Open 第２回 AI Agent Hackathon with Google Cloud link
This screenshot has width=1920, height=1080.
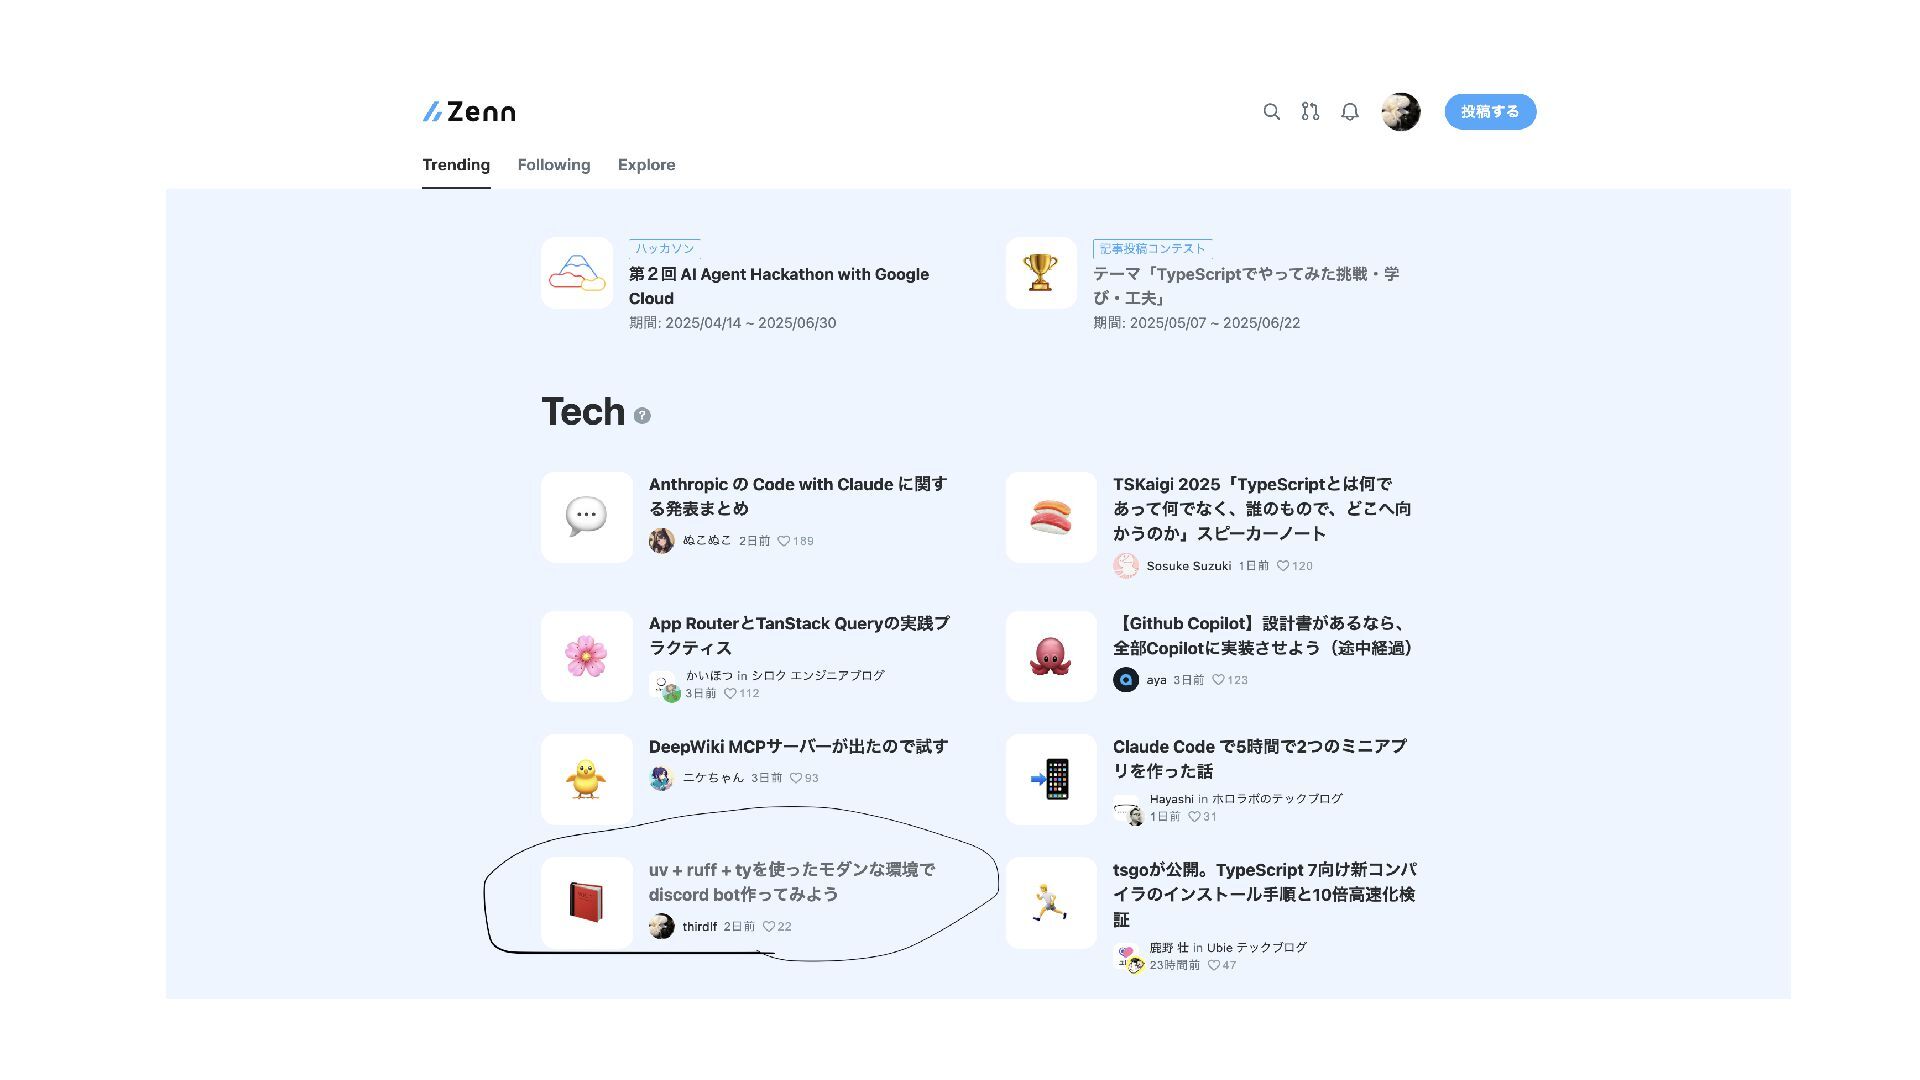point(779,286)
